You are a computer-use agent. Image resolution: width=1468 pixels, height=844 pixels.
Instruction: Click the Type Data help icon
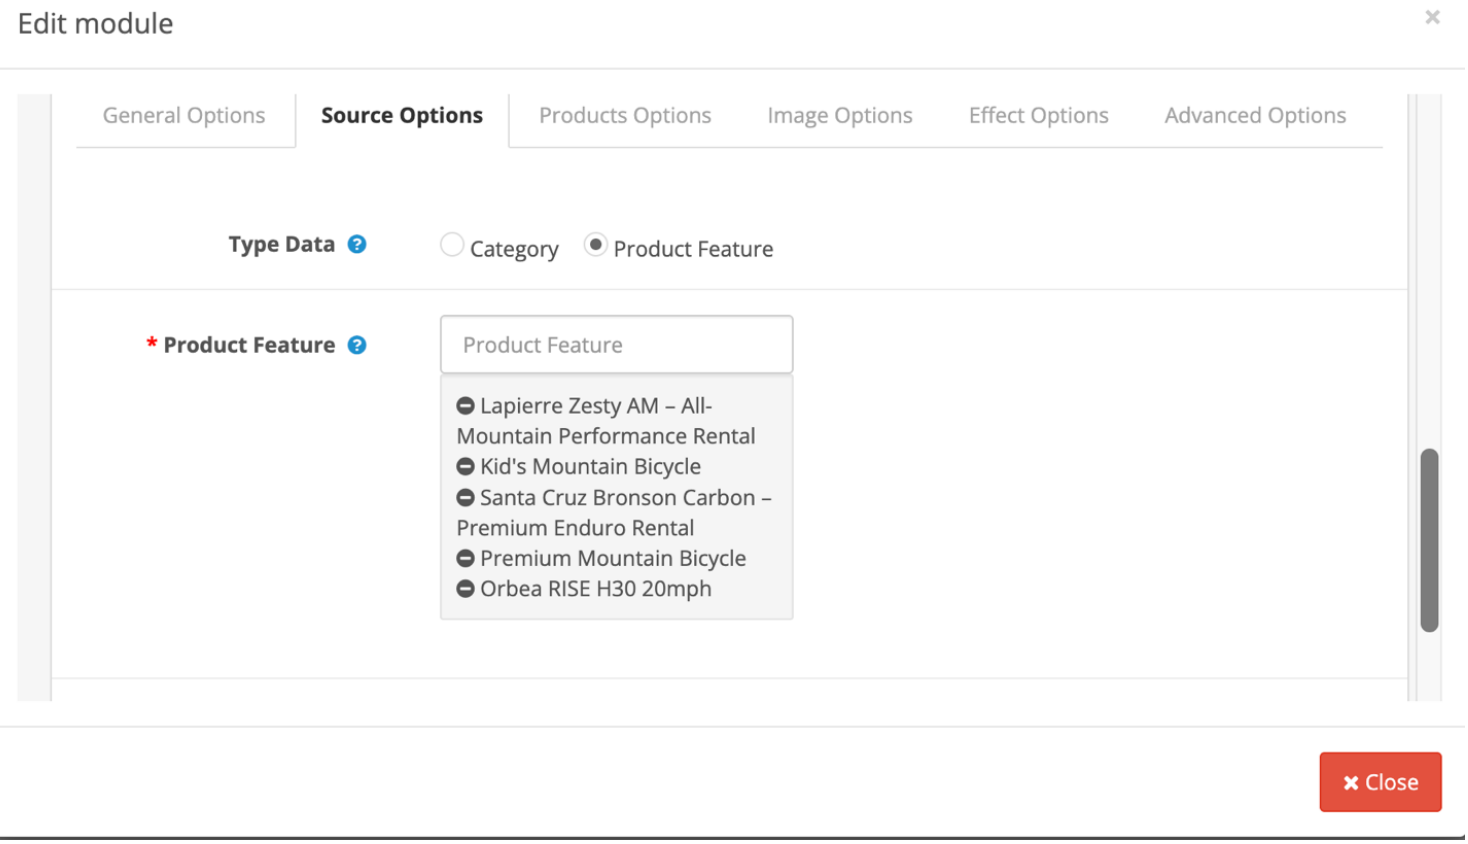(357, 245)
